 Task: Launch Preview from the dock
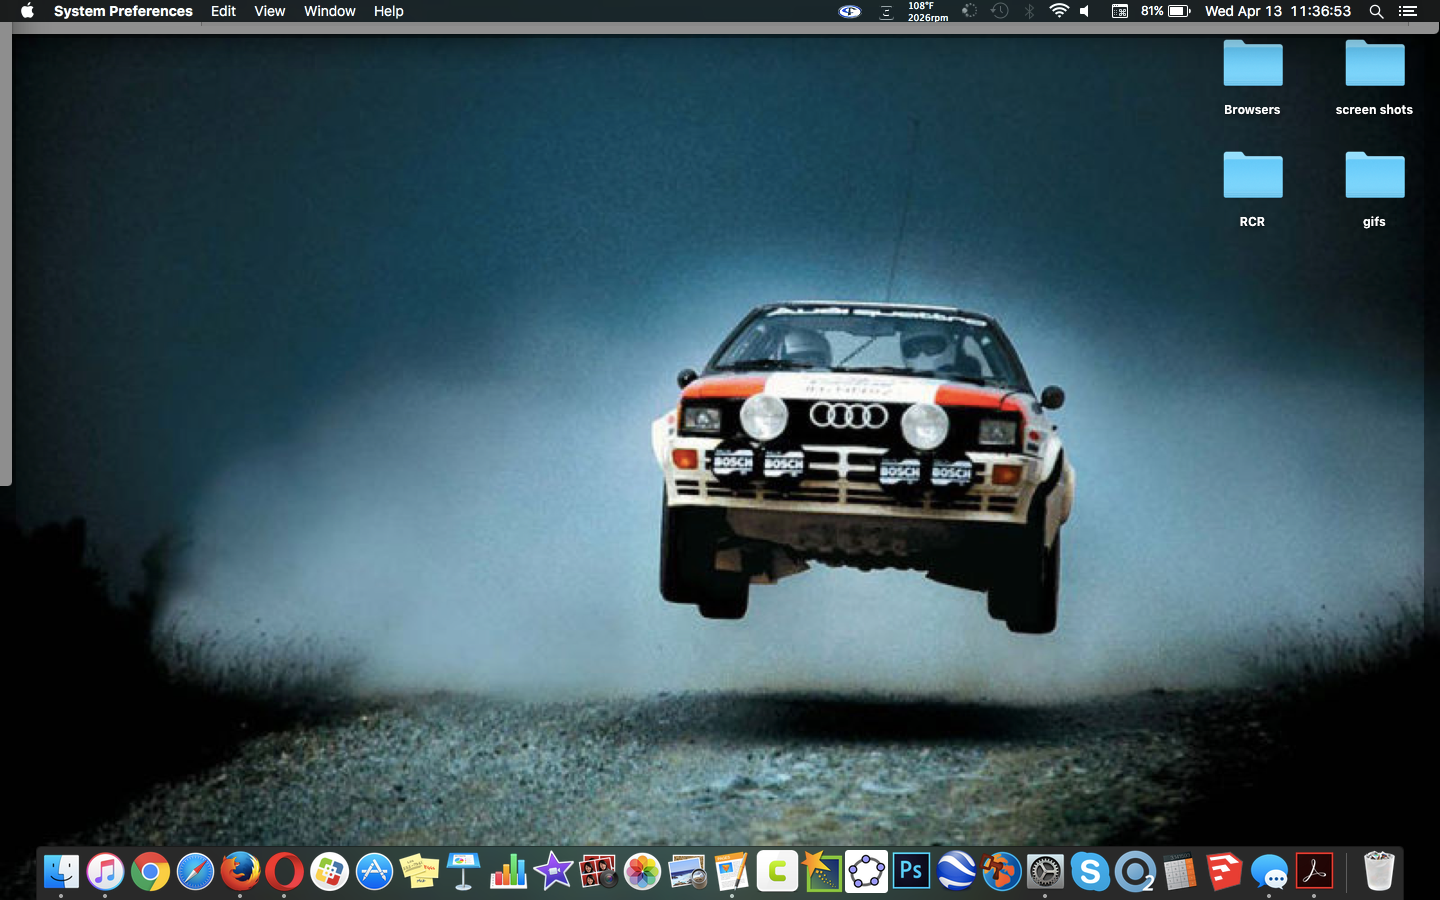pos(687,872)
